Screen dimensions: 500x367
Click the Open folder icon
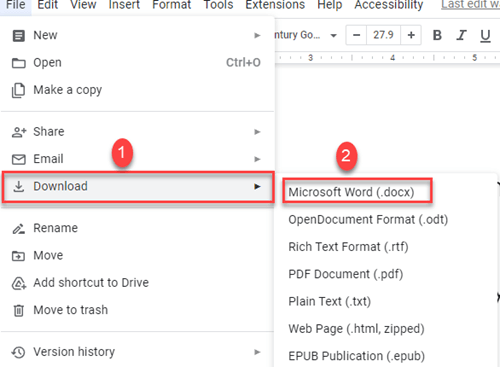[x=19, y=63]
